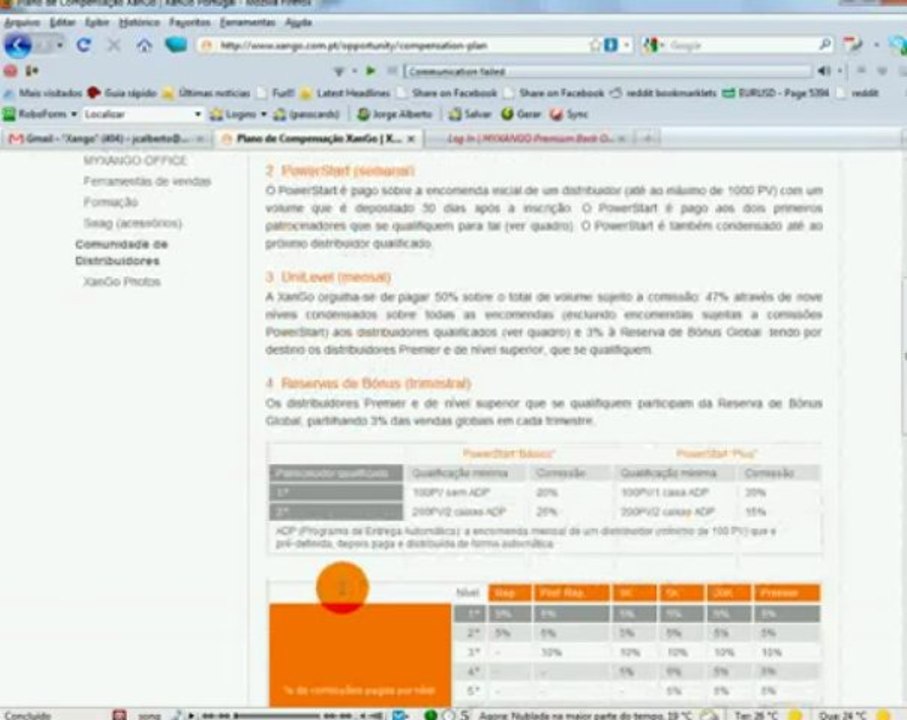The width and height of the screenshot is (907, 720).
Task: Open the Latest Headlines bookmark
Action: click(x=345, y=93)
